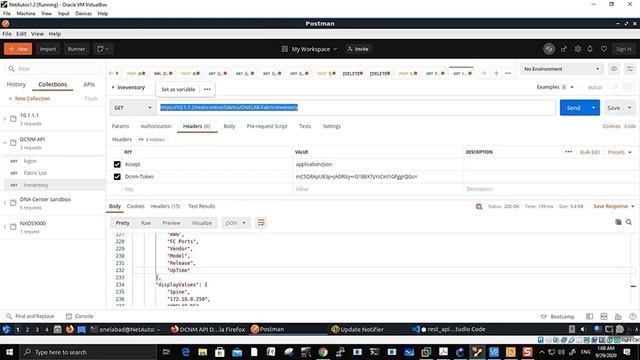Toggle the sidebar layout icon in the status bar
Screen dimensions: 640x360
589,316
